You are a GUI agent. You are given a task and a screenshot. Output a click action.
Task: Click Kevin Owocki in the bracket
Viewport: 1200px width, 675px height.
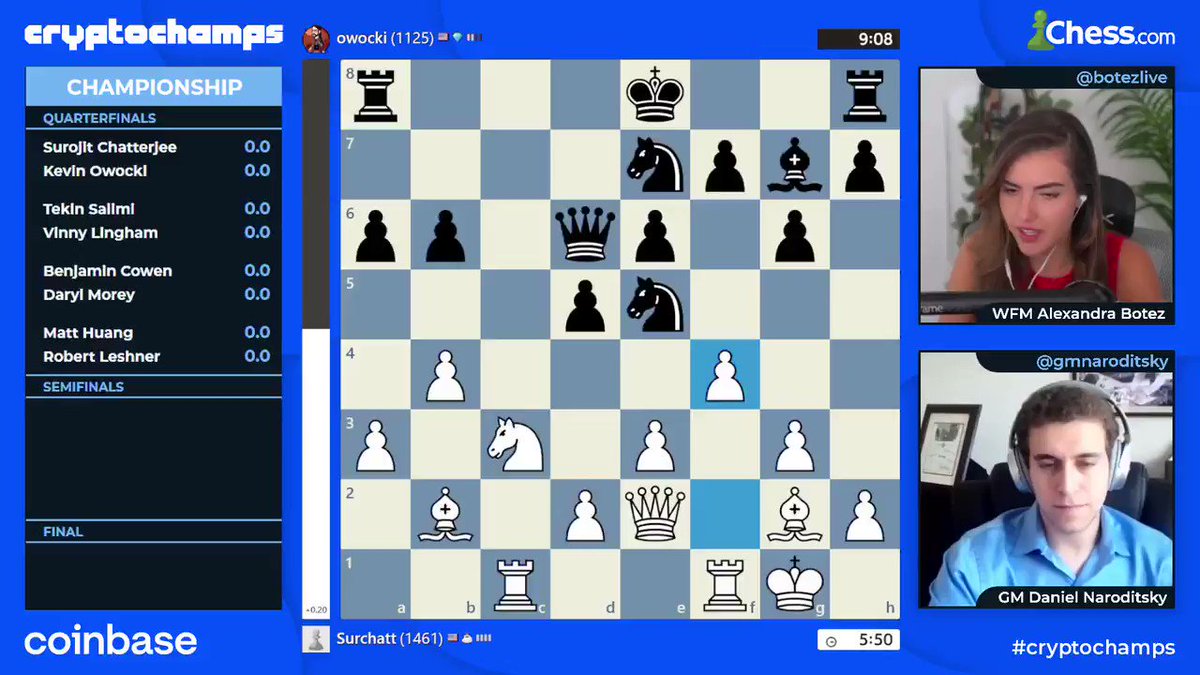pyautogui.click(x=95, y=171)
